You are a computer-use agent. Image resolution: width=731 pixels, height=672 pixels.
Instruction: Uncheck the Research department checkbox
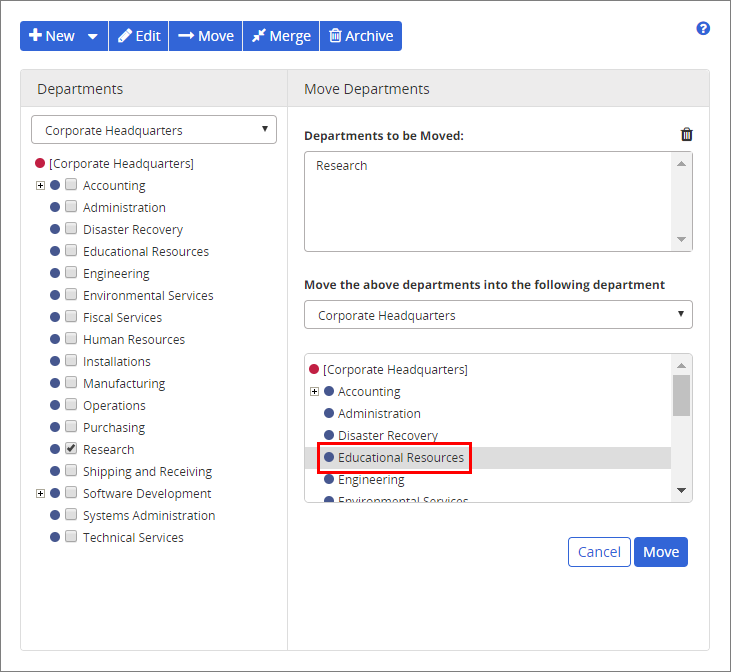(x=71, y=449)
